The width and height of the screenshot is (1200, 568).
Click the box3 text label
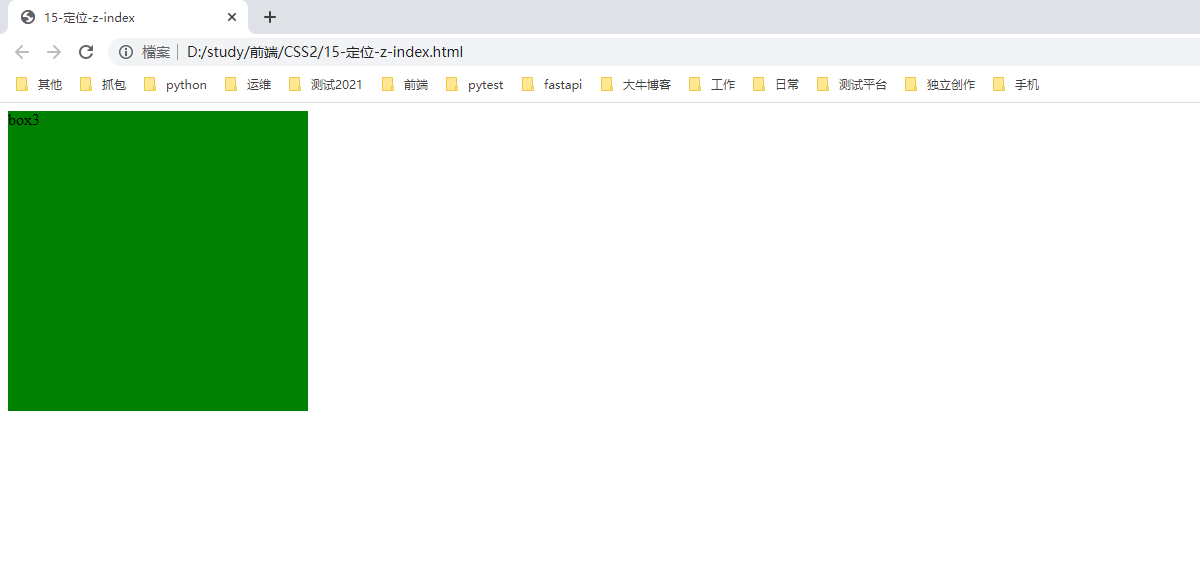(x=23, y=120)
